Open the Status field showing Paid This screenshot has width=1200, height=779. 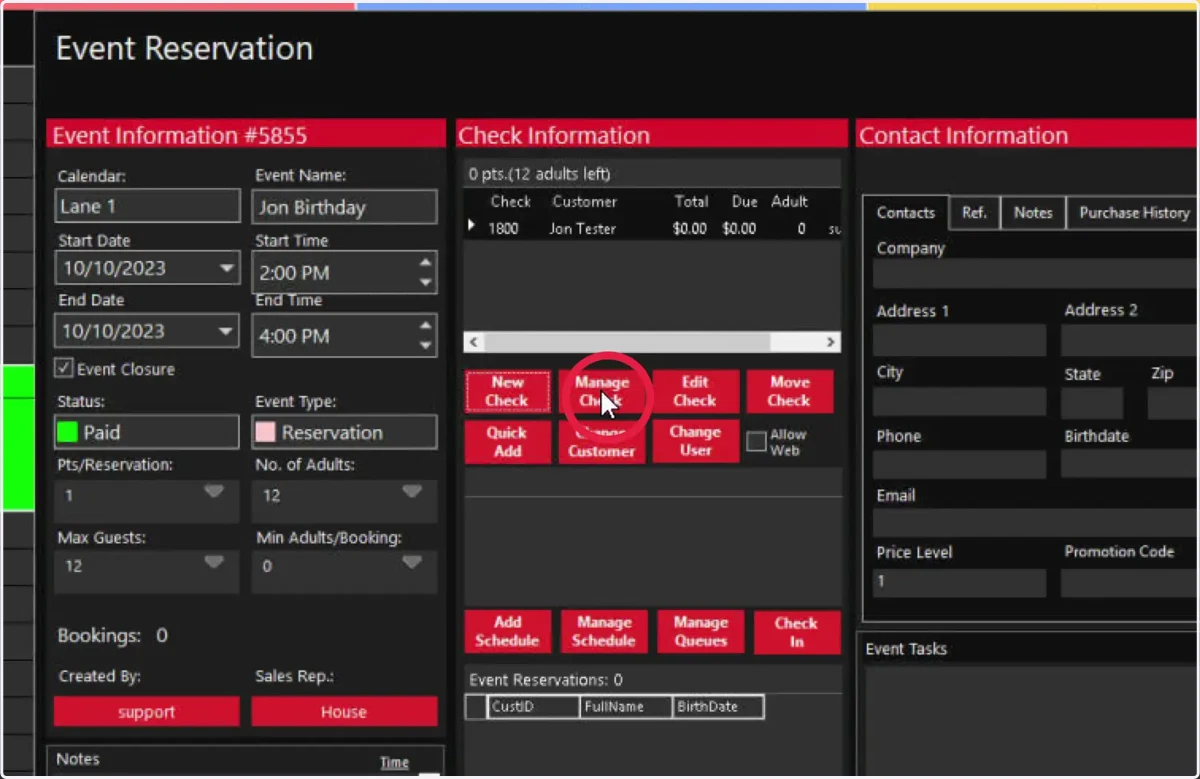coord(147,433)
